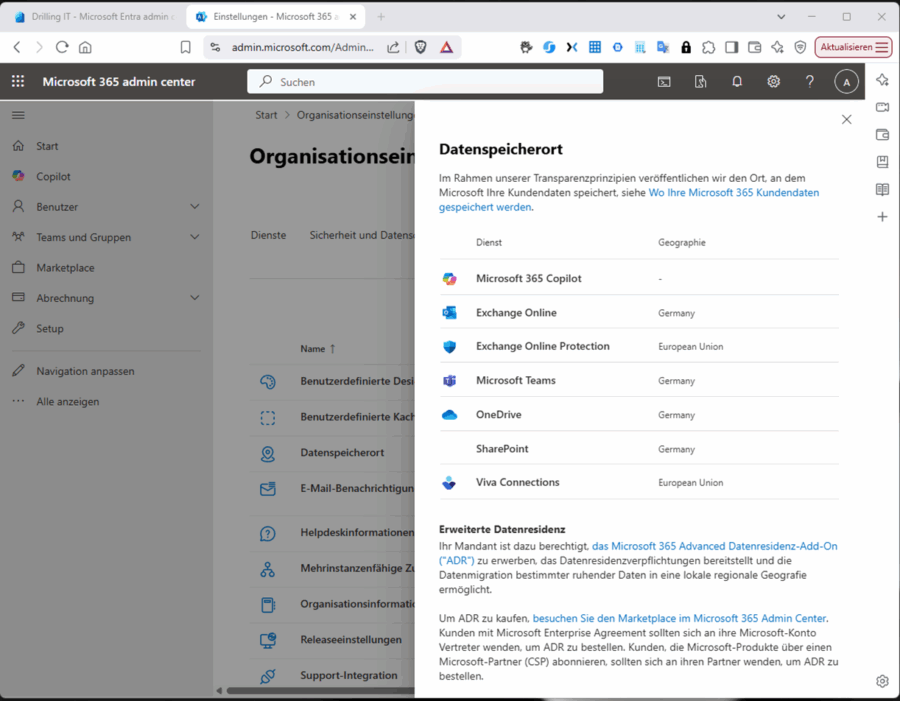
Task: Close the Datenspeicherort panel
Action: (x=847, y=119)
